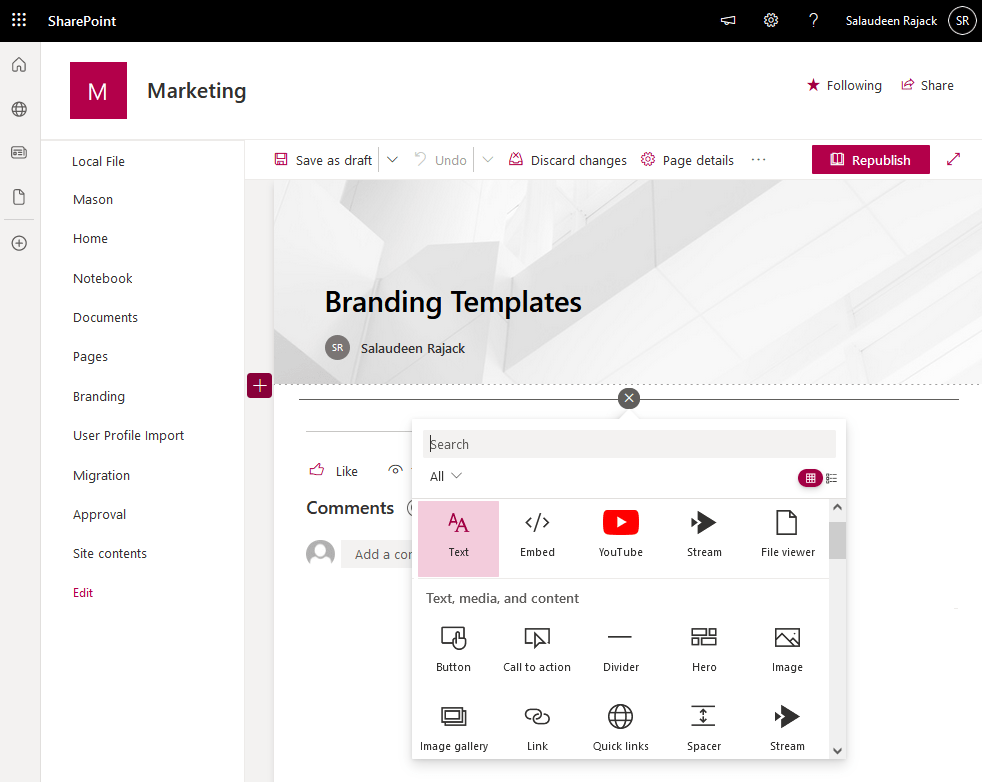Click the web part search field
This screenshot has height=782, width=982.
628,443
